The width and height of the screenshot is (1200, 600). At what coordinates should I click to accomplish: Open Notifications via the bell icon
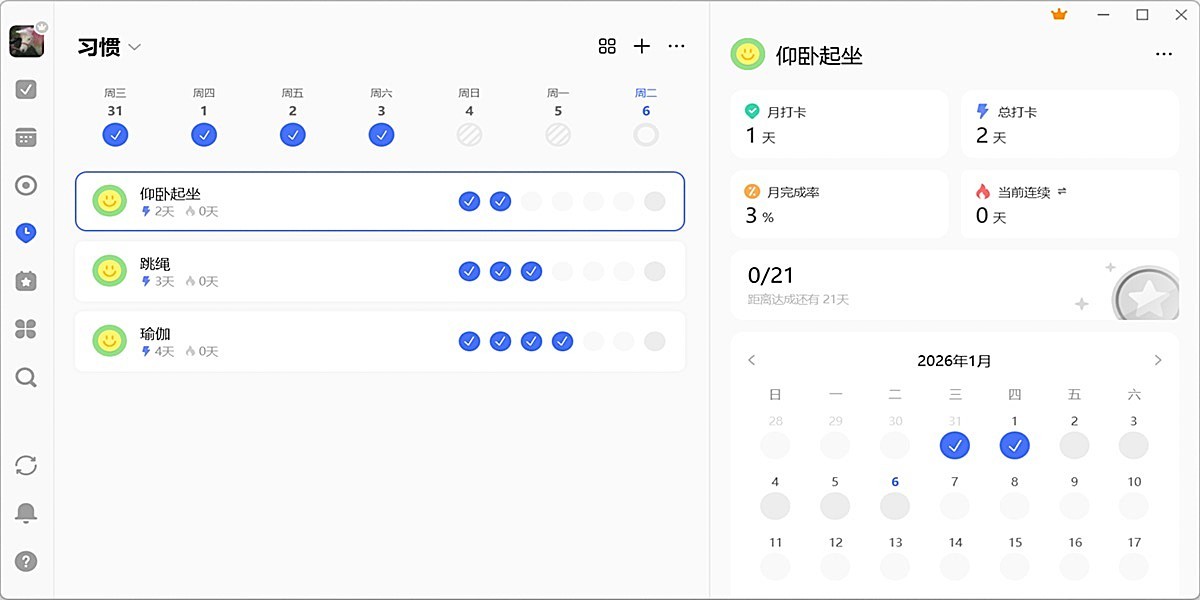coord(26,512)
